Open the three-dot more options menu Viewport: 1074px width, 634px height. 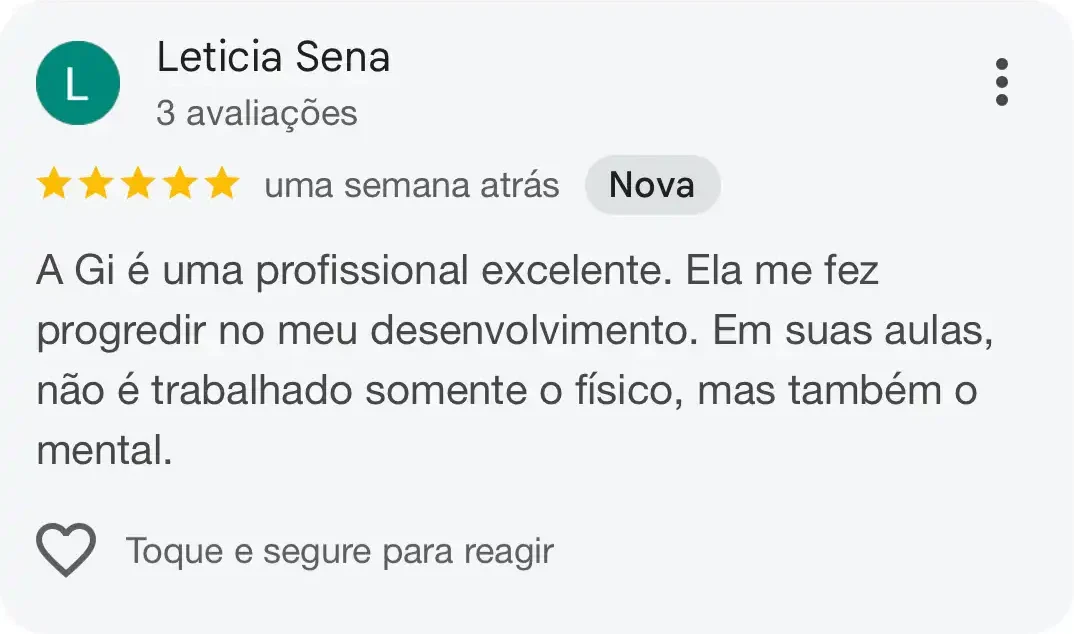pyautogui.click(x=1001, y=82)
